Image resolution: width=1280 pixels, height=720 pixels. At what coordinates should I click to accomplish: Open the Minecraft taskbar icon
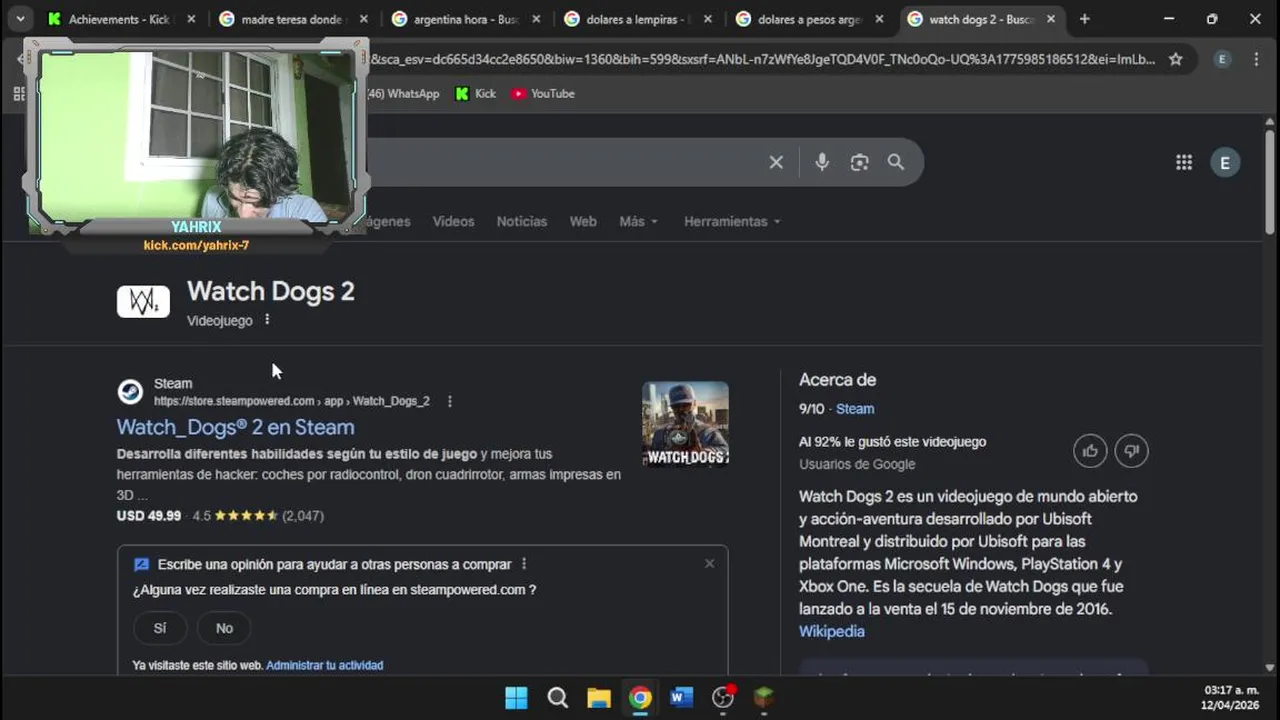point(764,698)
